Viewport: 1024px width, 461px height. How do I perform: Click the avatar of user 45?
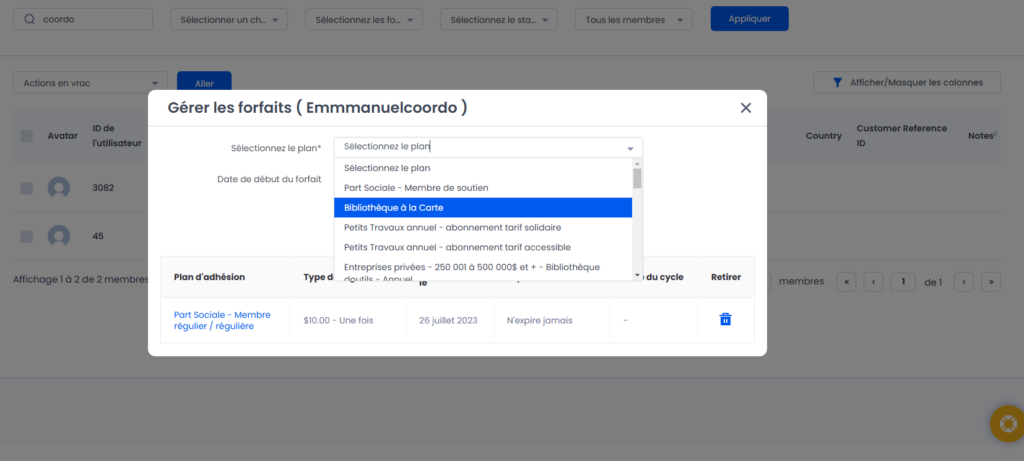coord(59,236)
